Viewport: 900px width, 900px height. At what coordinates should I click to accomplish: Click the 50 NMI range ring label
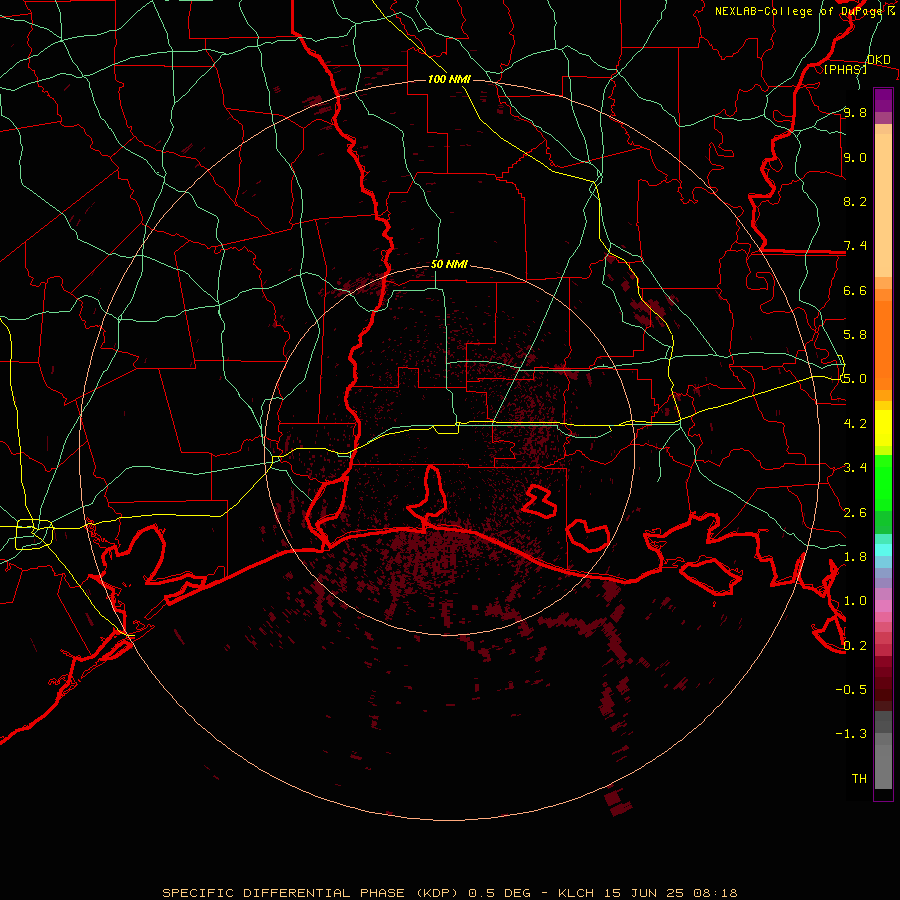tap(449, 265)
